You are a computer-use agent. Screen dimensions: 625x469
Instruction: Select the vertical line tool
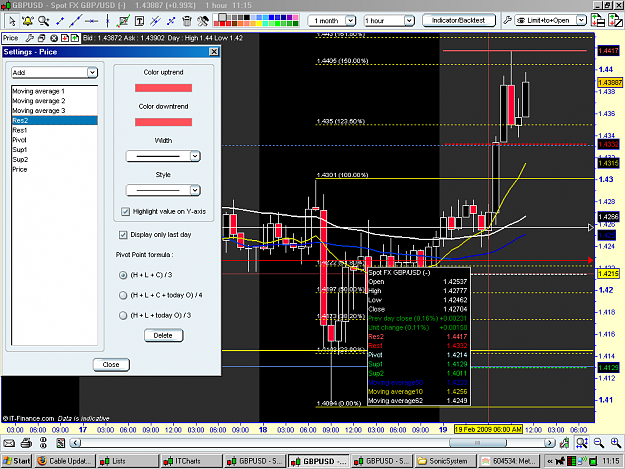click(107, 20)
